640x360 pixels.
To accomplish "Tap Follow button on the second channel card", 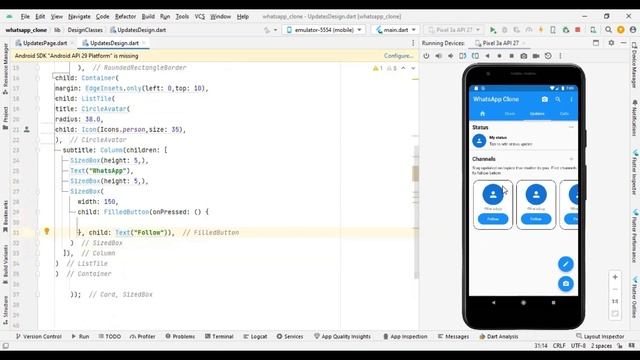I will pyautogui.click(x=536, y=219).
